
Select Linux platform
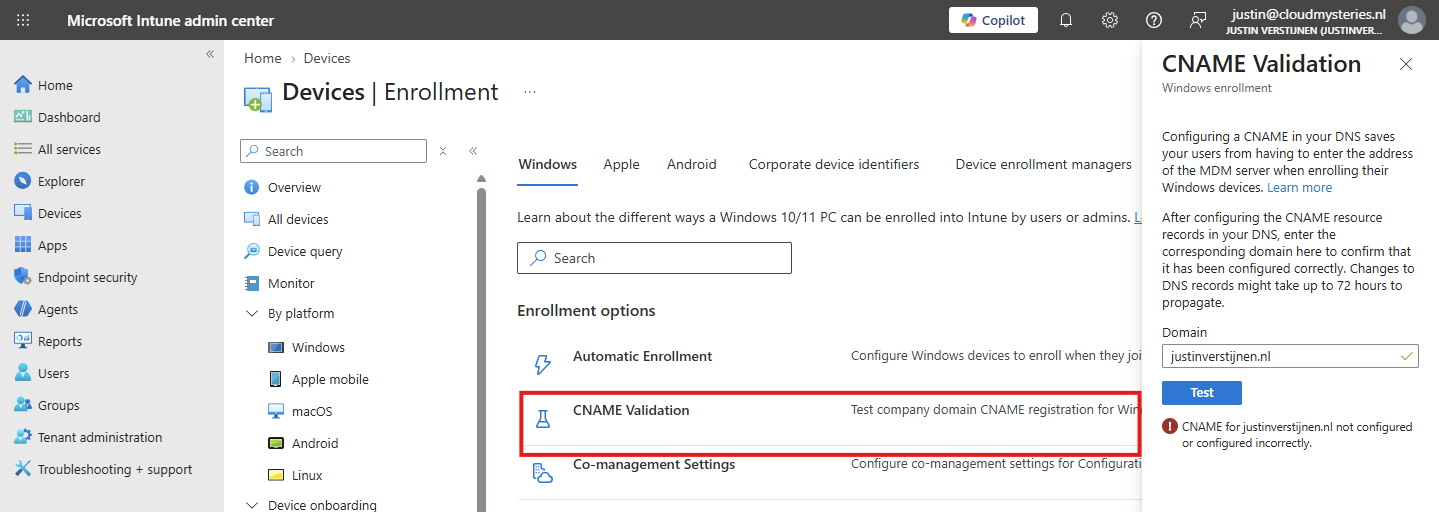click(x=307, y=475)
